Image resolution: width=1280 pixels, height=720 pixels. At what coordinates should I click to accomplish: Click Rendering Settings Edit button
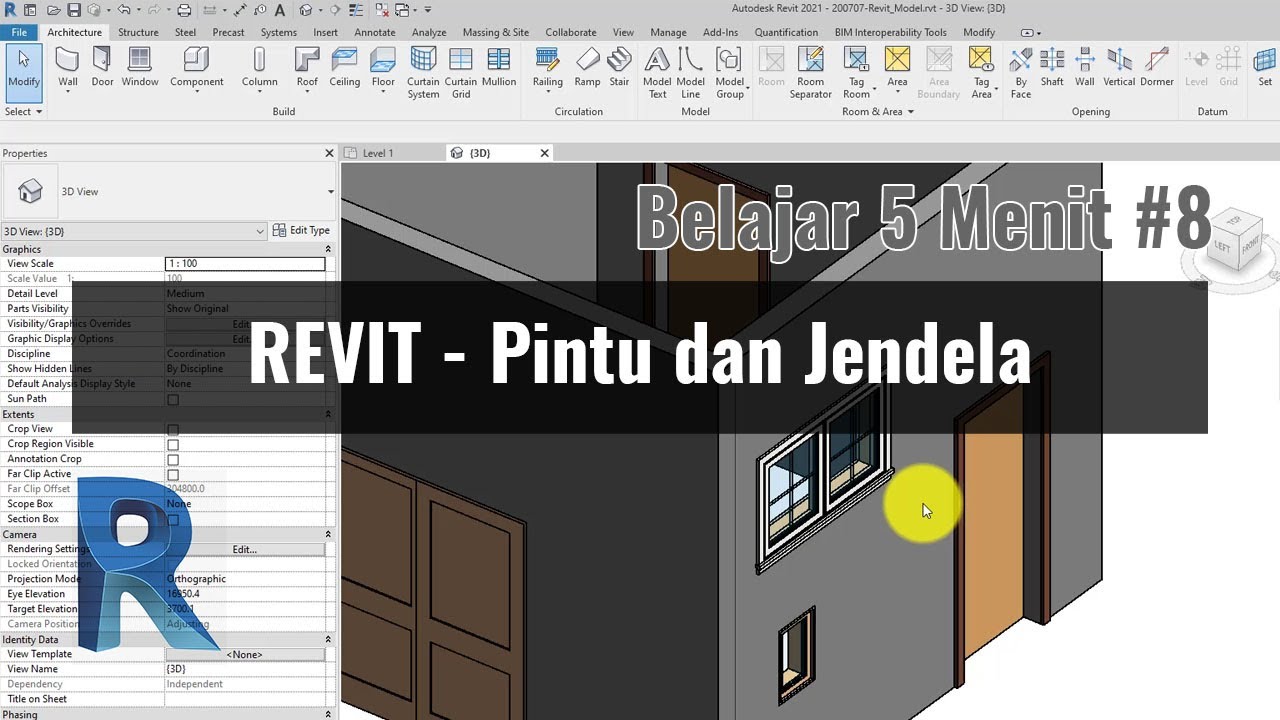click(245, 549)
